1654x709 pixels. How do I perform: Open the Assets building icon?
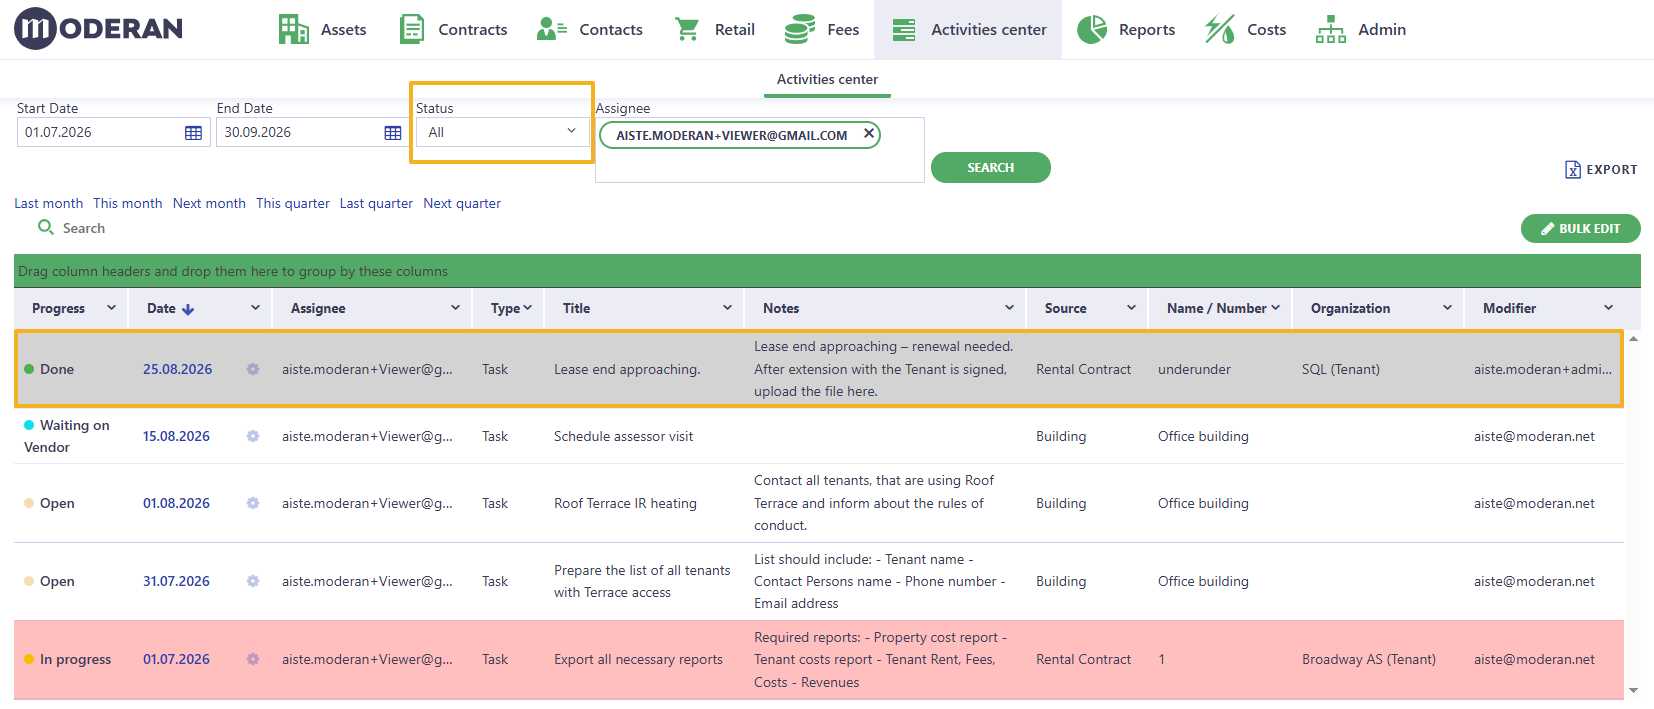[x=293, y=30]
